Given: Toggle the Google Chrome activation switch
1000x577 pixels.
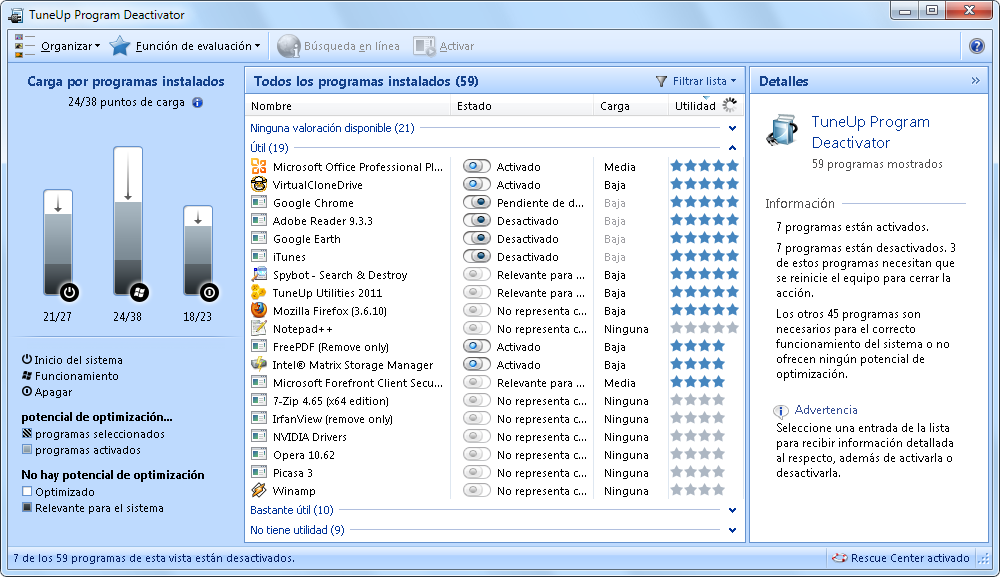Looking at the screenshot, I should click(x=476, y=203).
